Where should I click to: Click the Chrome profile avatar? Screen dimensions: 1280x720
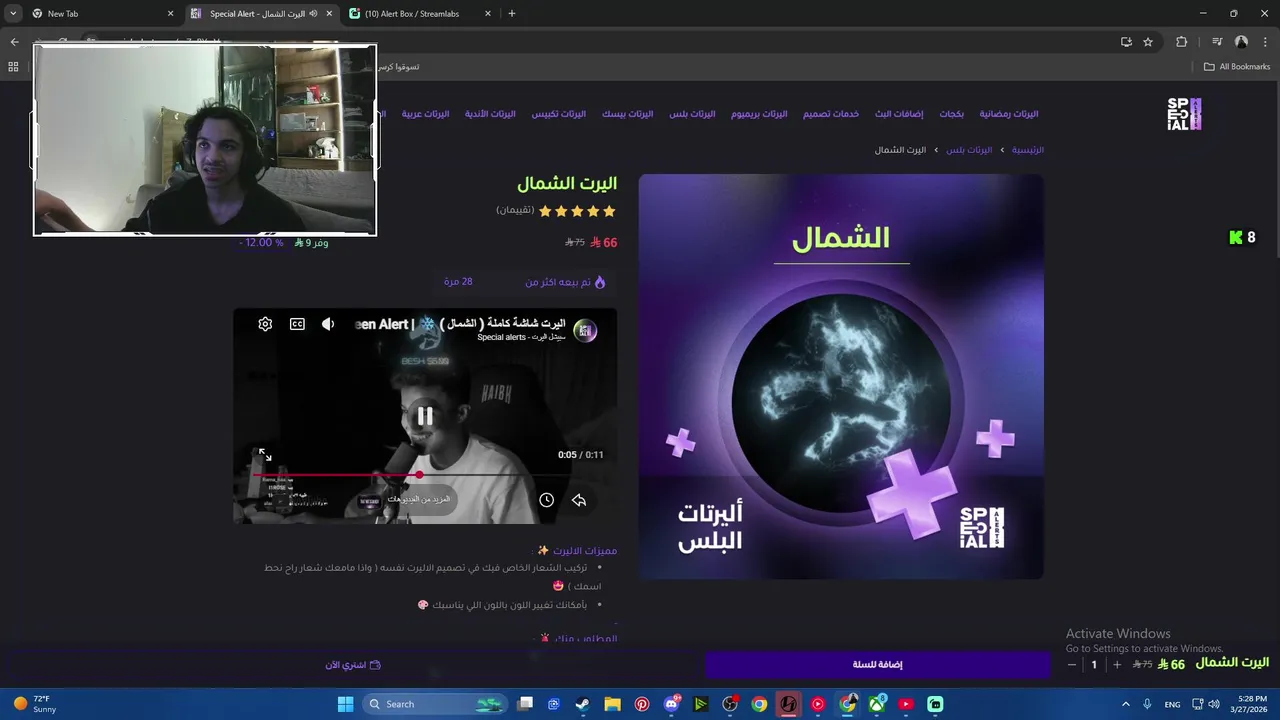pyautogui.click(x=1241, y=42)
